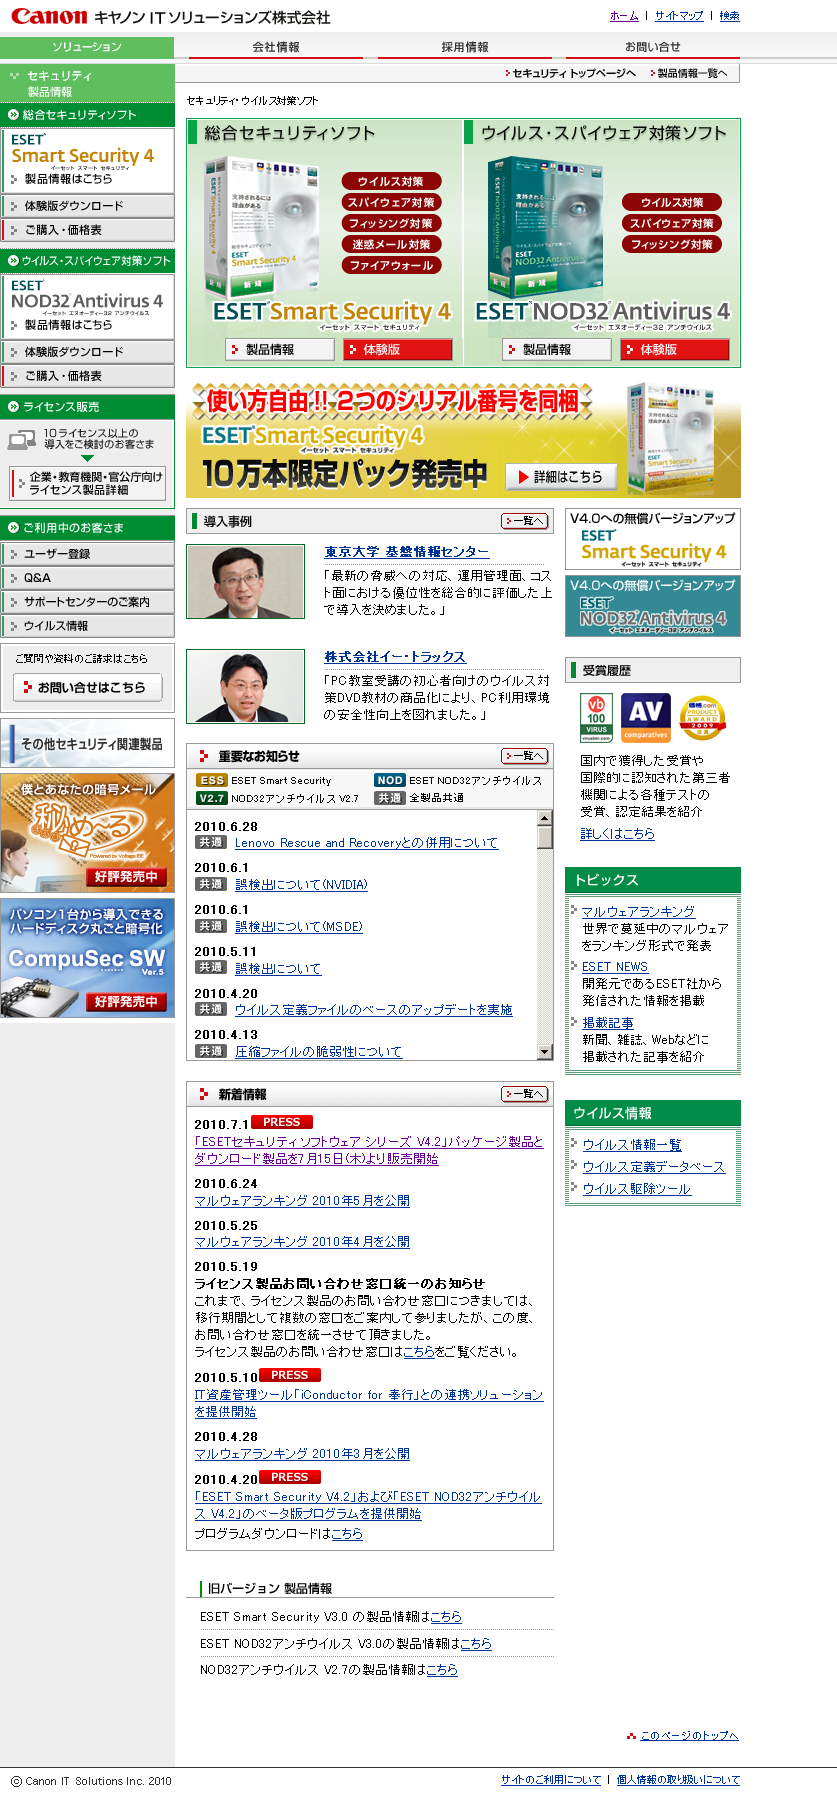837x1803 pixels.
Task: Click scroll up arrow in notices list
Action: [x=545, y=818]
